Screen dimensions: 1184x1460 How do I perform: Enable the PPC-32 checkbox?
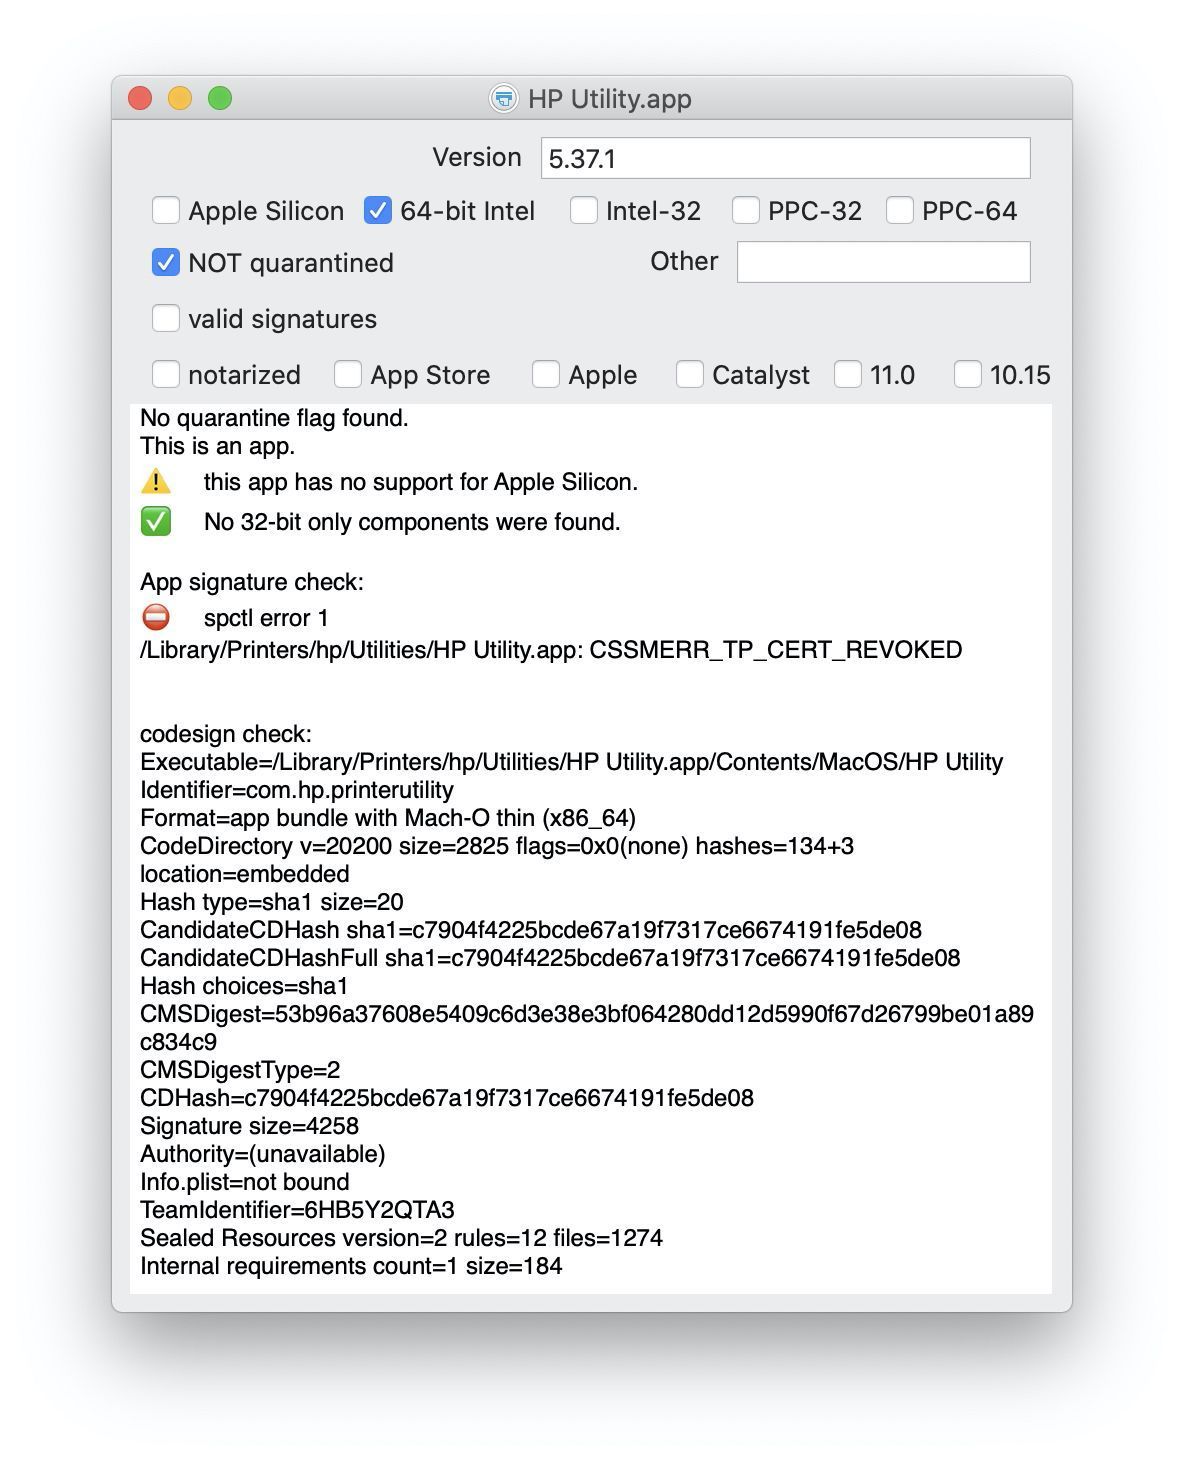click(x=746, y=210)
